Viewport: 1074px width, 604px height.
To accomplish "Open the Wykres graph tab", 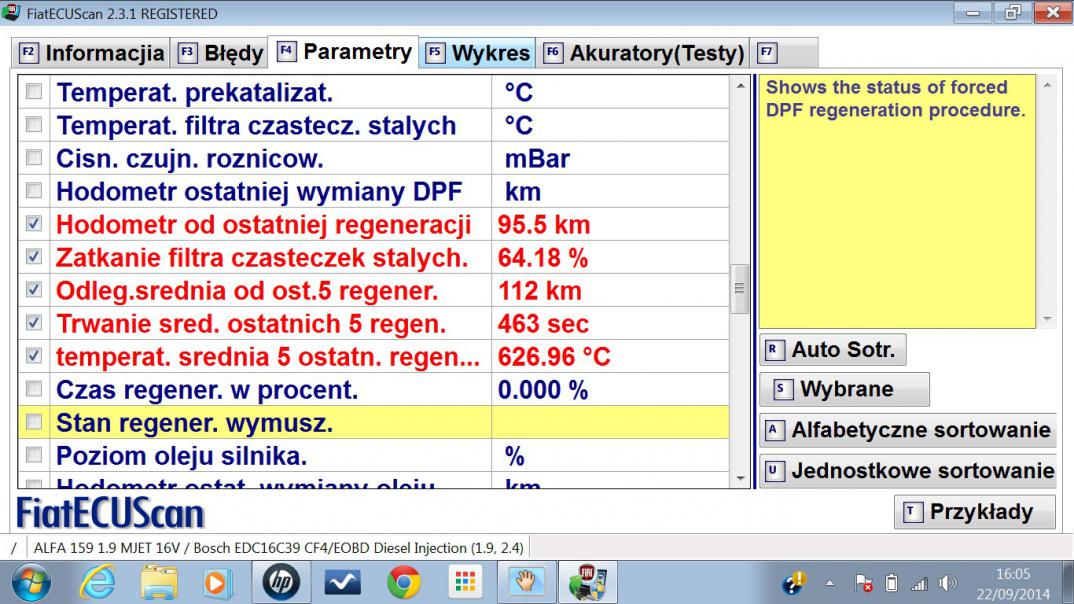I will [477, 53].
